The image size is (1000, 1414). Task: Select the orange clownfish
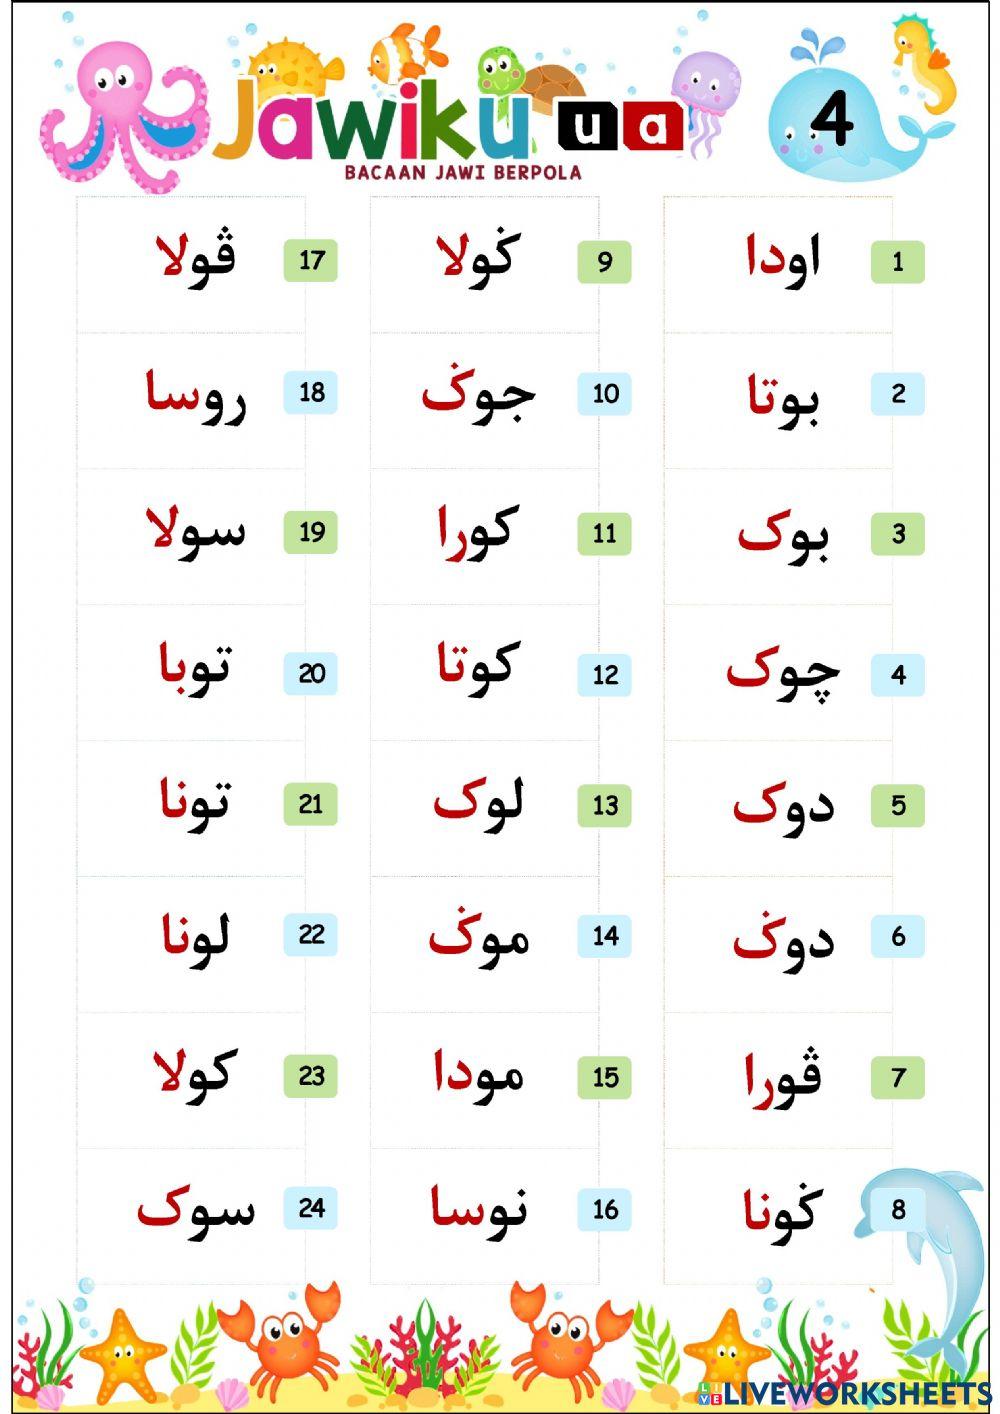tap(406, 52)
